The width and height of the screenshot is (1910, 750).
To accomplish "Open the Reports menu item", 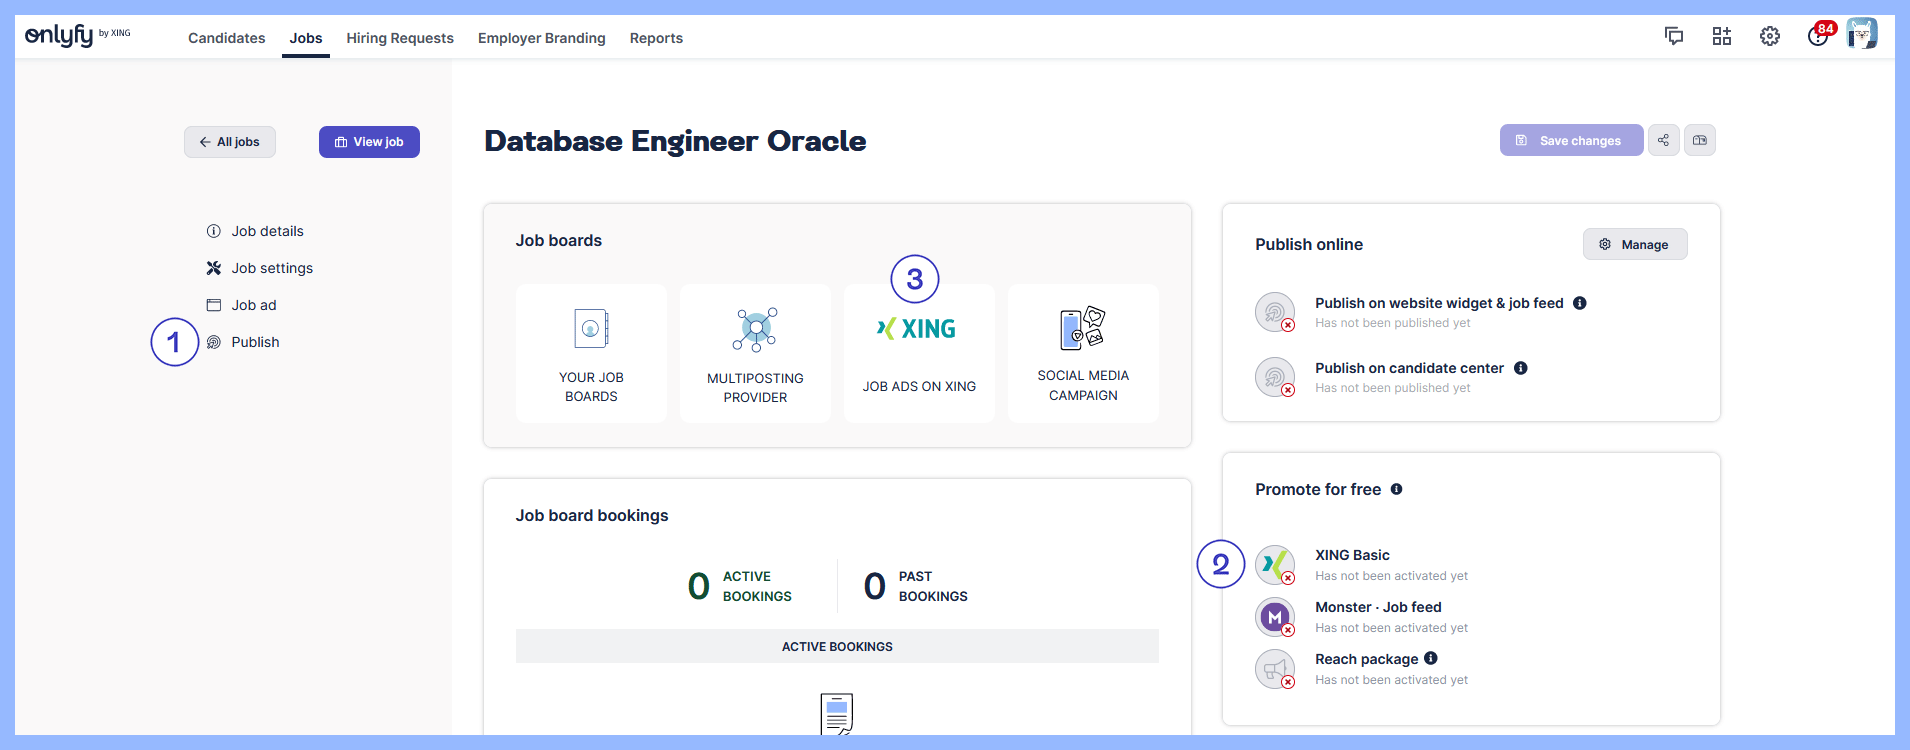I will [x=656, y=38].
